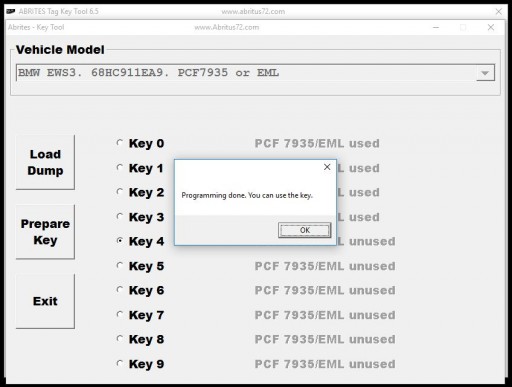The width and height of the screenshot is (512, 387).
Task: Minimize the Abrites - Key Tool window
Action: [x=436, y=27]
